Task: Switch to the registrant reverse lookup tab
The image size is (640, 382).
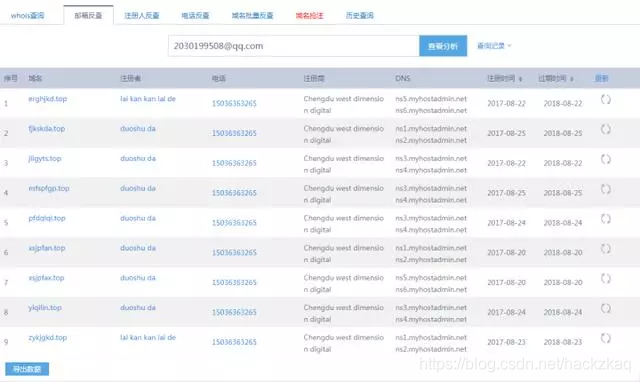Action: [142, 16]
